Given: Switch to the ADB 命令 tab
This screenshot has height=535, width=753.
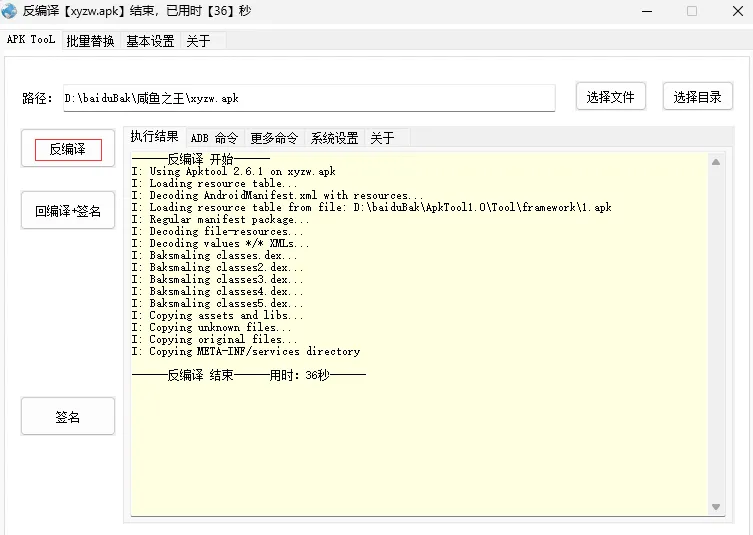Looking at the screenshot, I should point(214,138).
